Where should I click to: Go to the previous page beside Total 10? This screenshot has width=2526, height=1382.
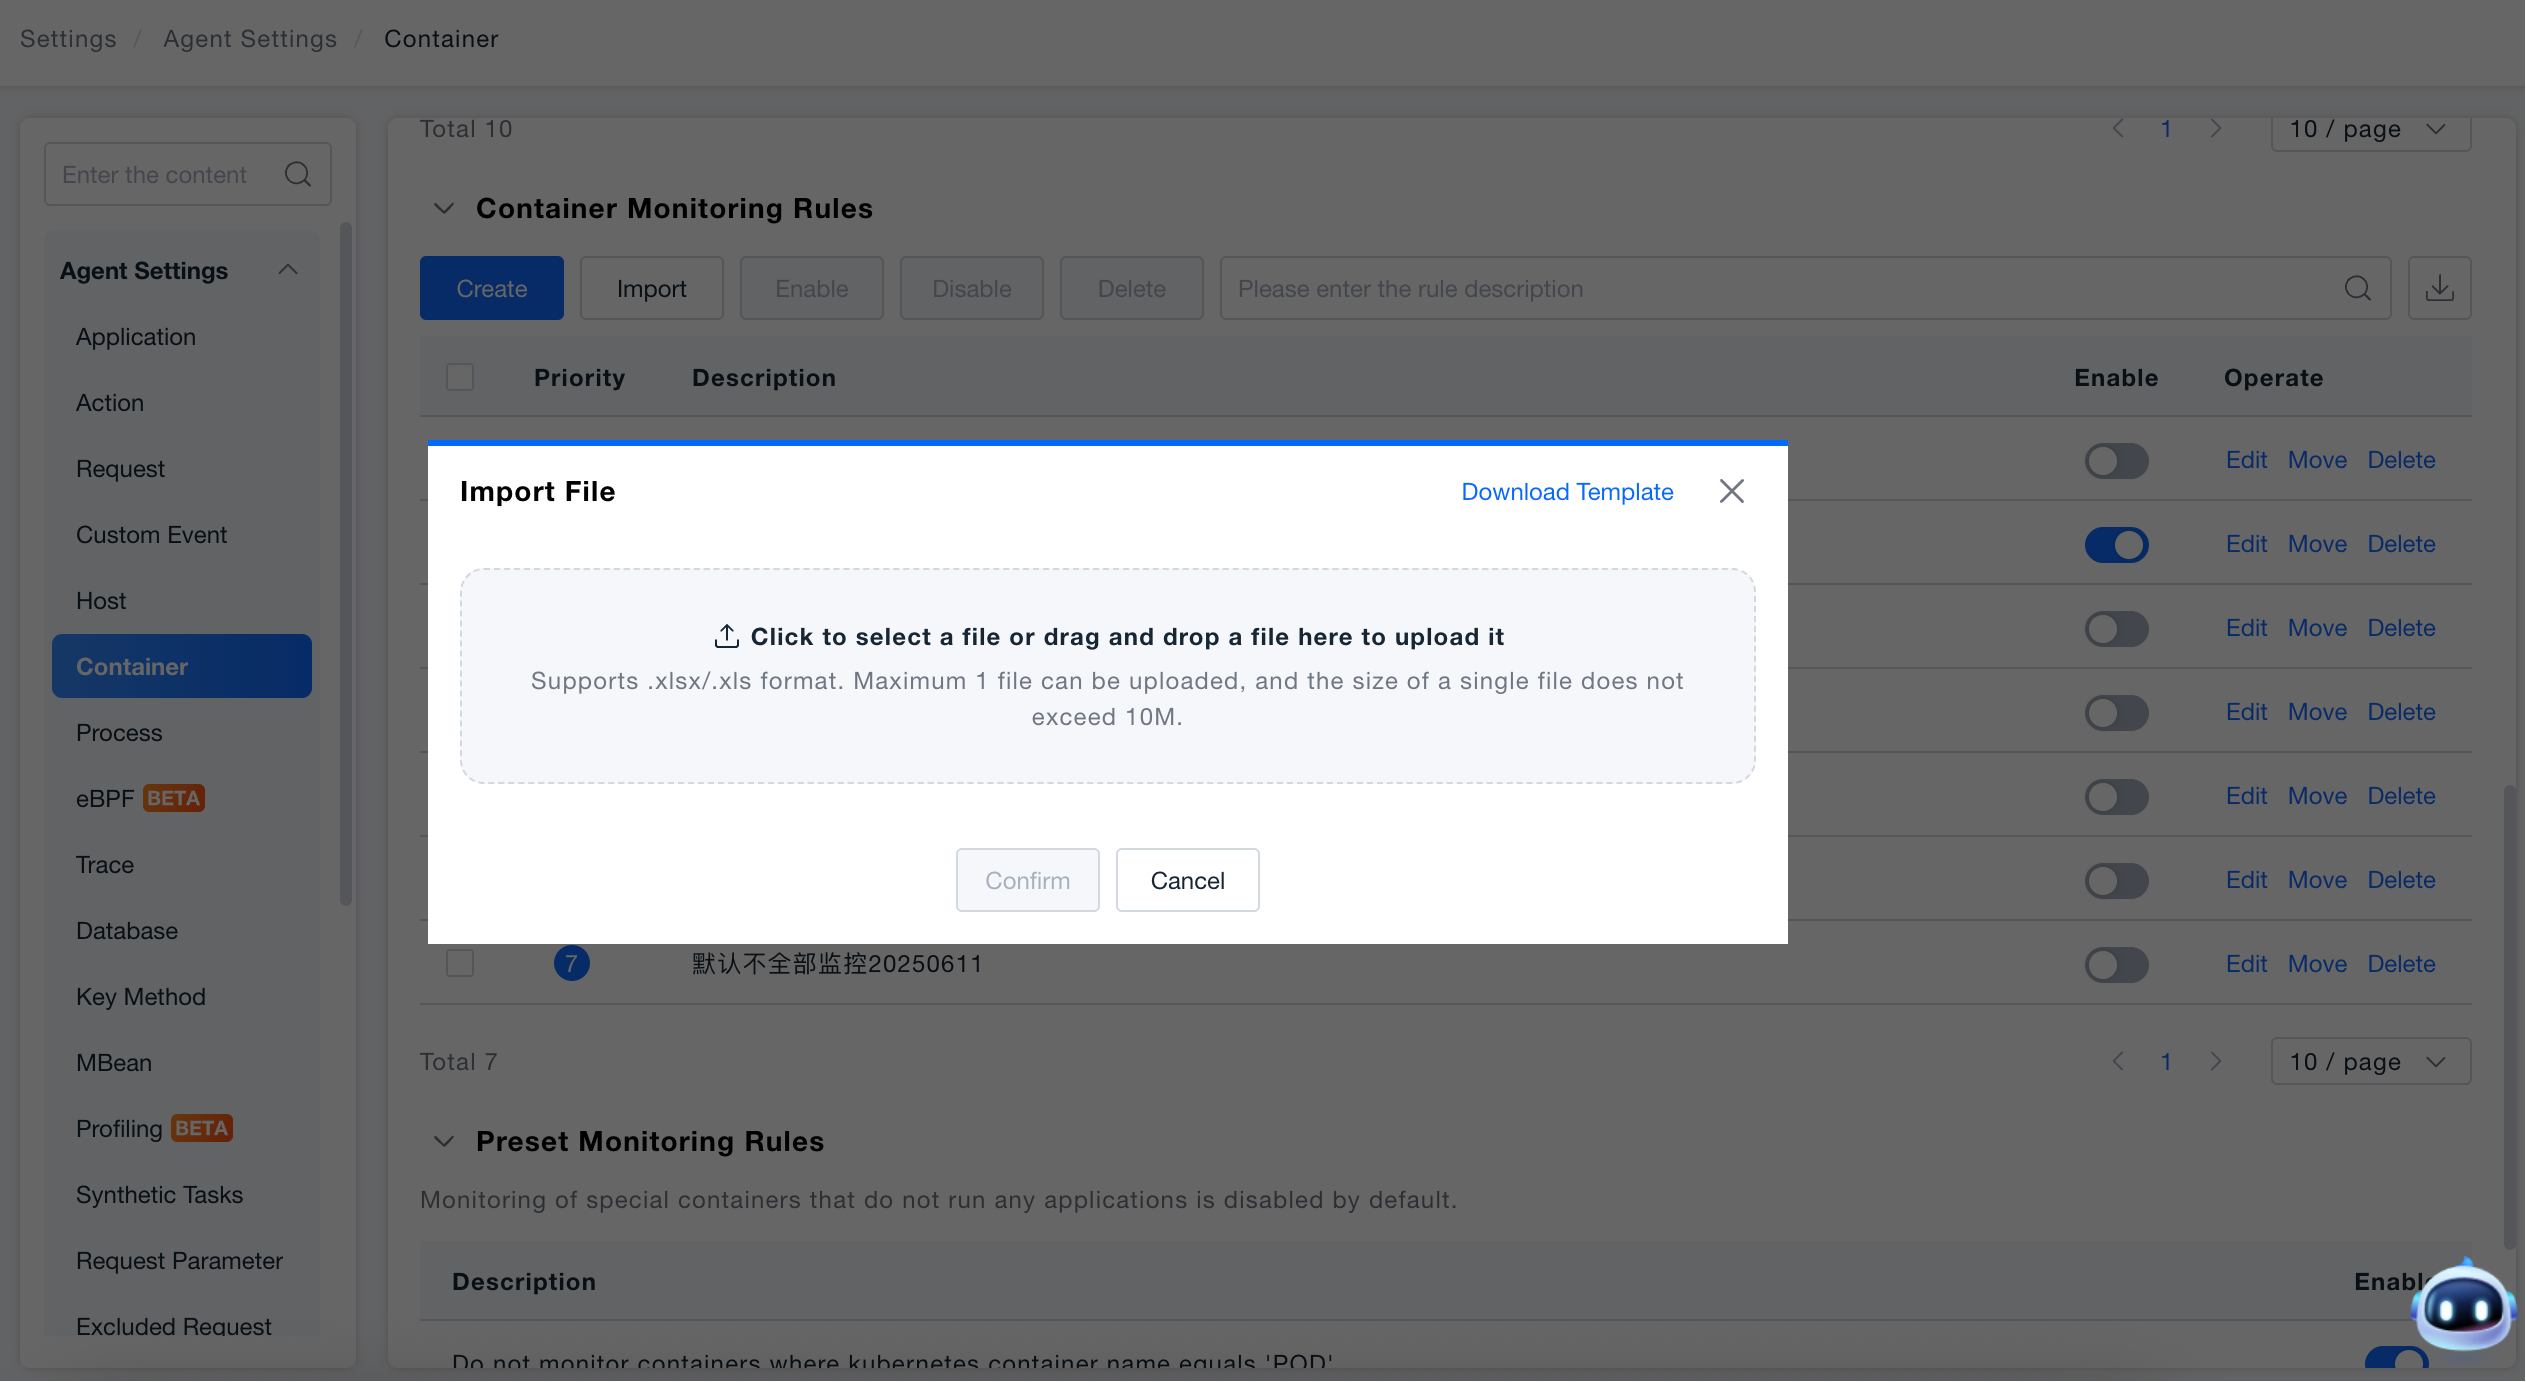pyautogui.click(x=2118, y=129)
